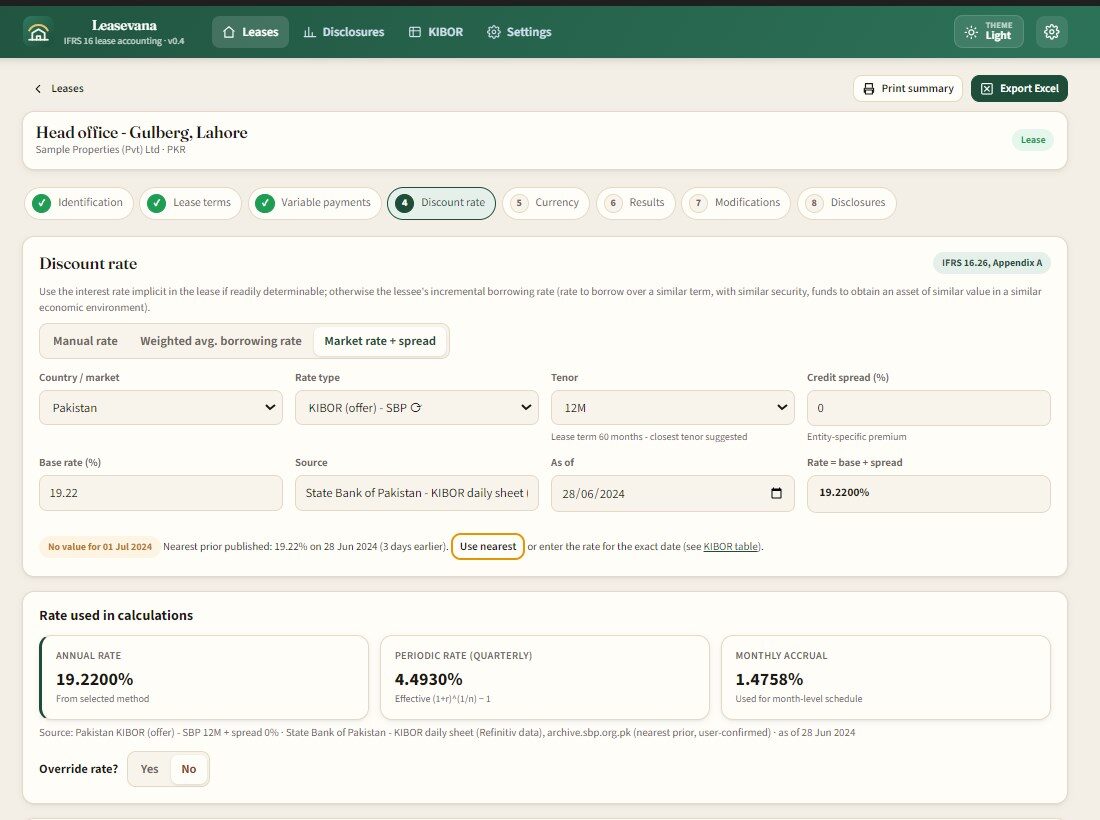Click the IFRS 16.26, Appendix A badge
The width and height of the screenshot is (1100, 820).
point(991,263)
